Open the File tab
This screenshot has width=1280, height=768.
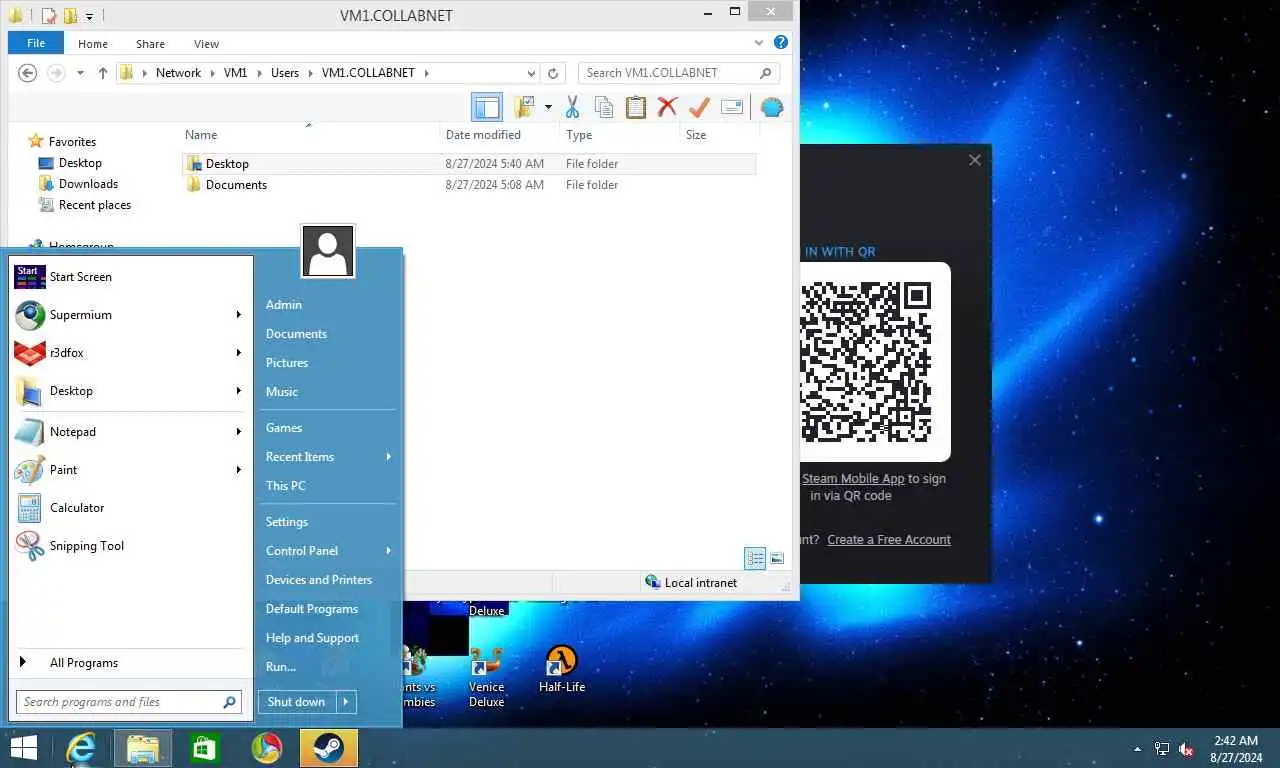tap(36, 43)
